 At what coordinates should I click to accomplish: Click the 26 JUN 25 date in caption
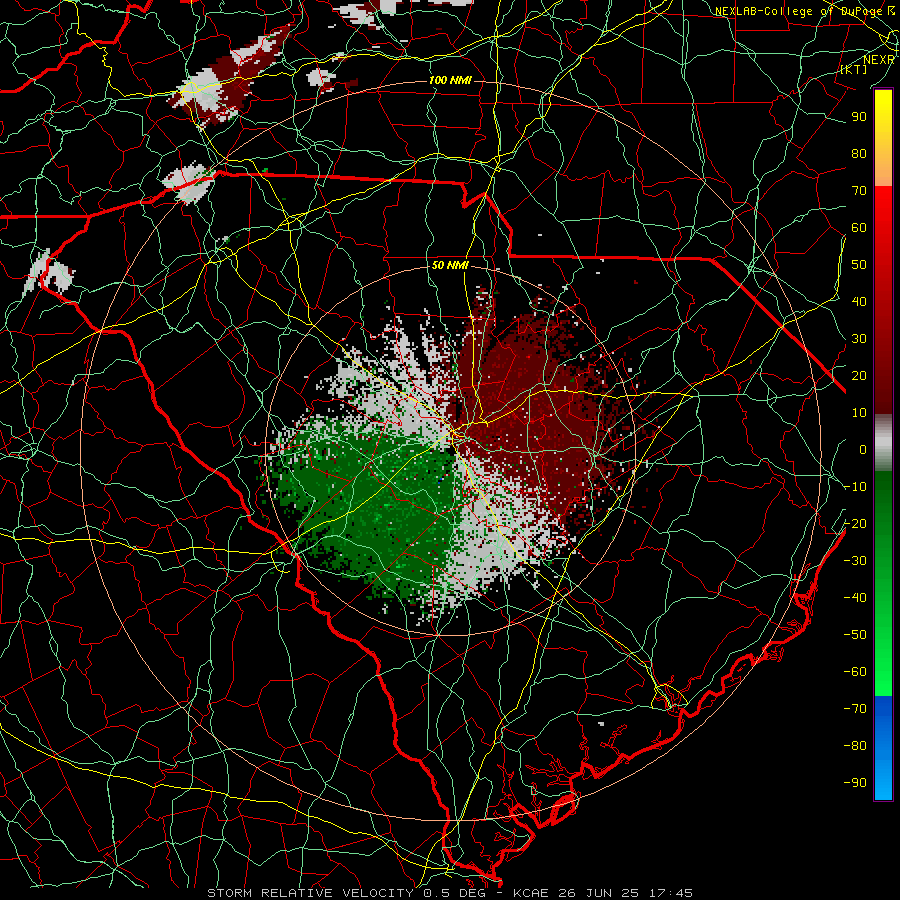(x=600, y=893)
